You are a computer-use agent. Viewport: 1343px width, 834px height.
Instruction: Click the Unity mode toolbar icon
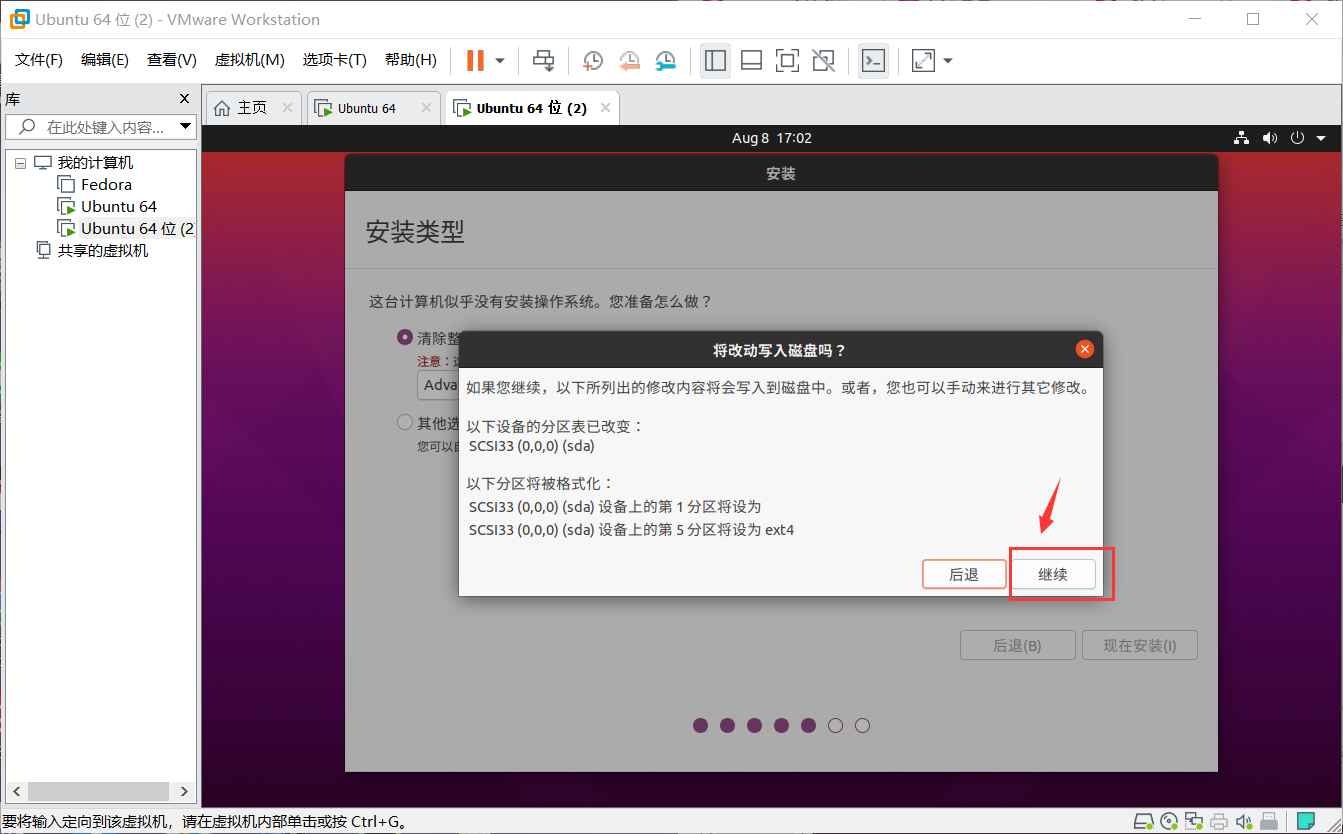pos(823,61)
